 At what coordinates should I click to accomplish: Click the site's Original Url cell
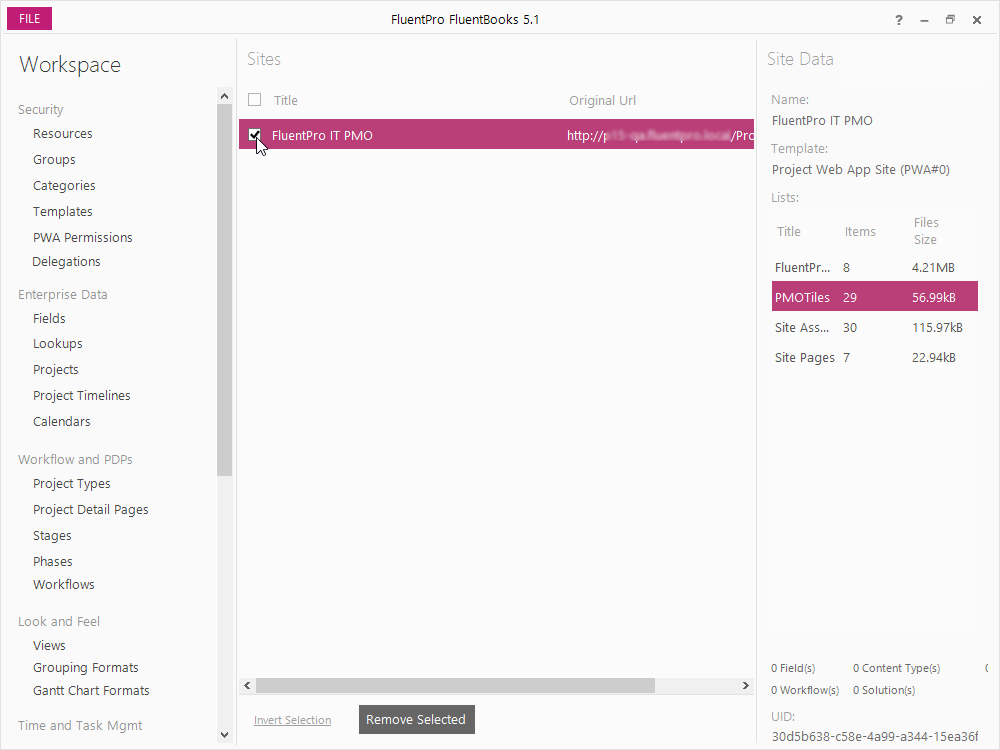click(660, 135)
